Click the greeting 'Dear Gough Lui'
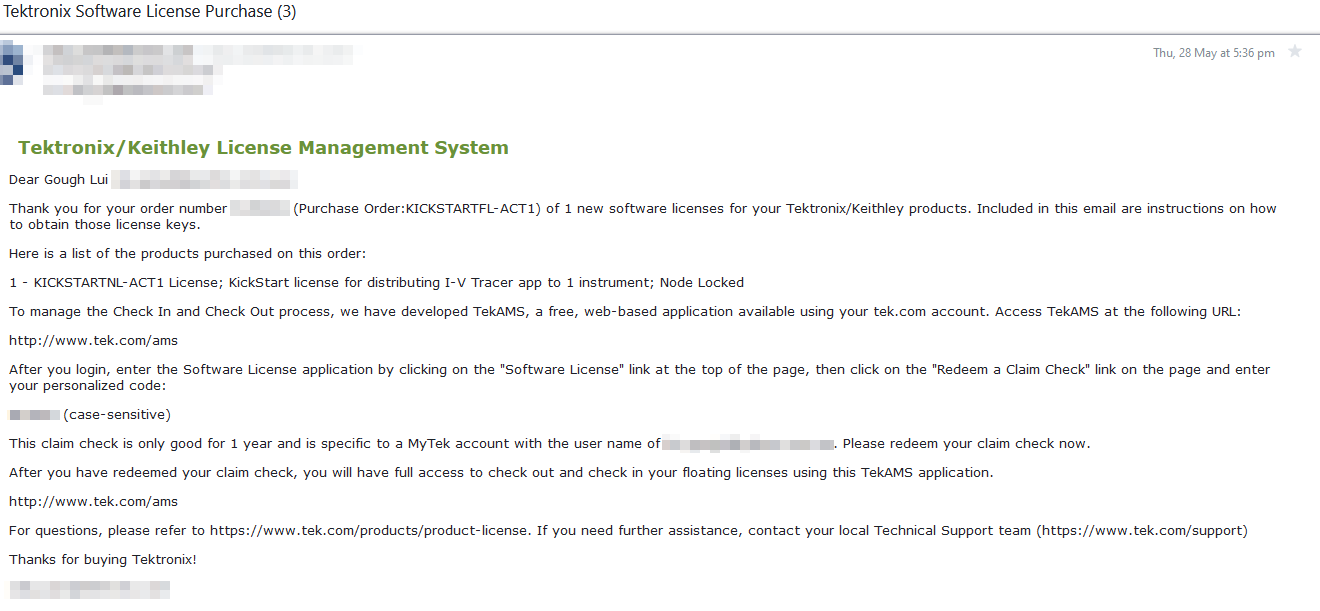The image size is (1320, 611). tap(57, 180)
